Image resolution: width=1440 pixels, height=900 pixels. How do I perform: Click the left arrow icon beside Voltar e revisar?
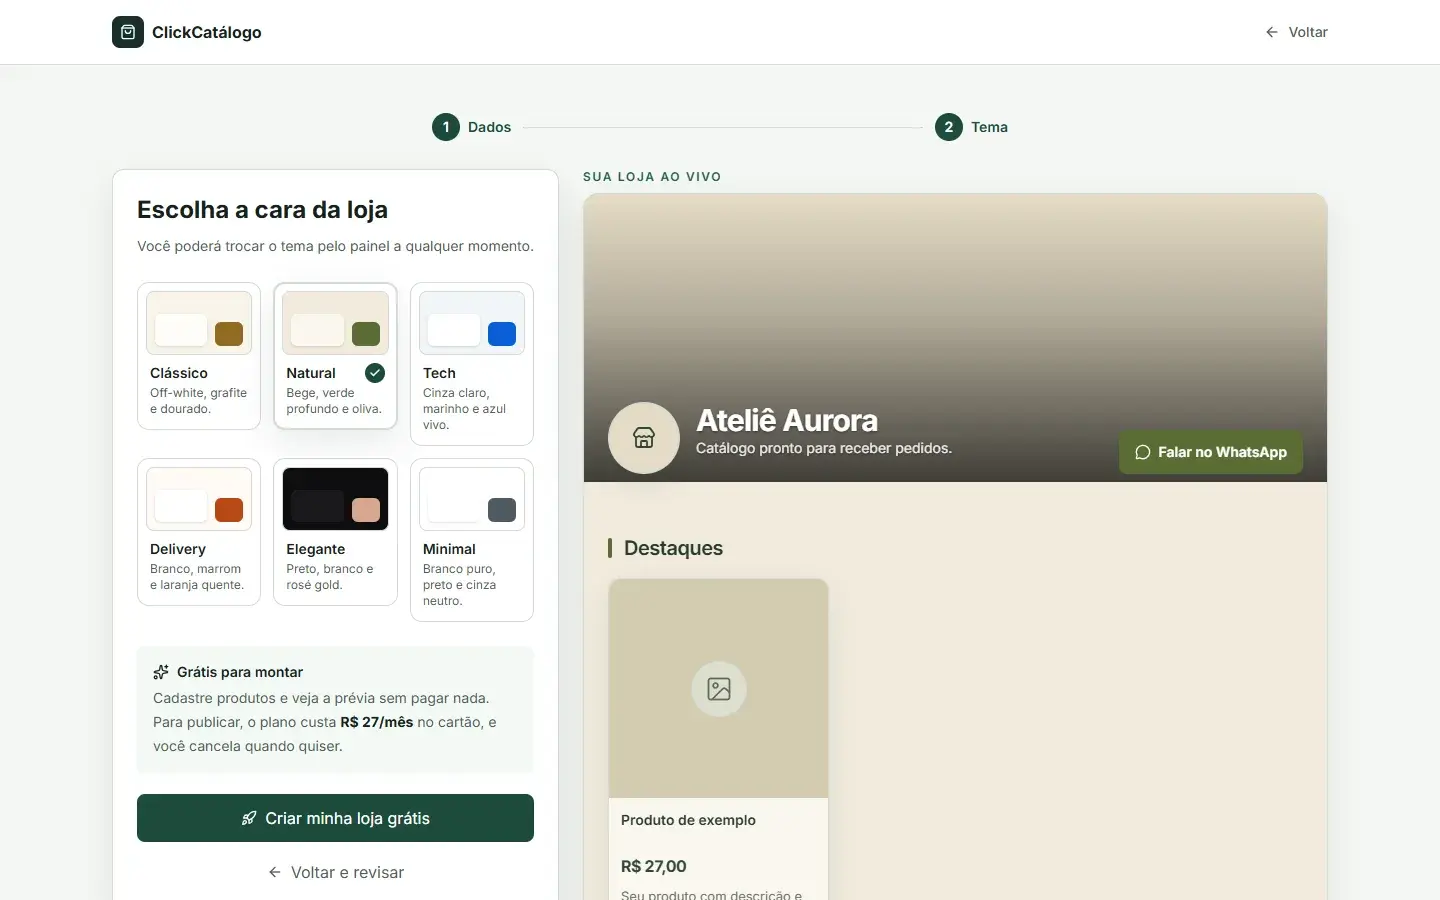[275, 872]
